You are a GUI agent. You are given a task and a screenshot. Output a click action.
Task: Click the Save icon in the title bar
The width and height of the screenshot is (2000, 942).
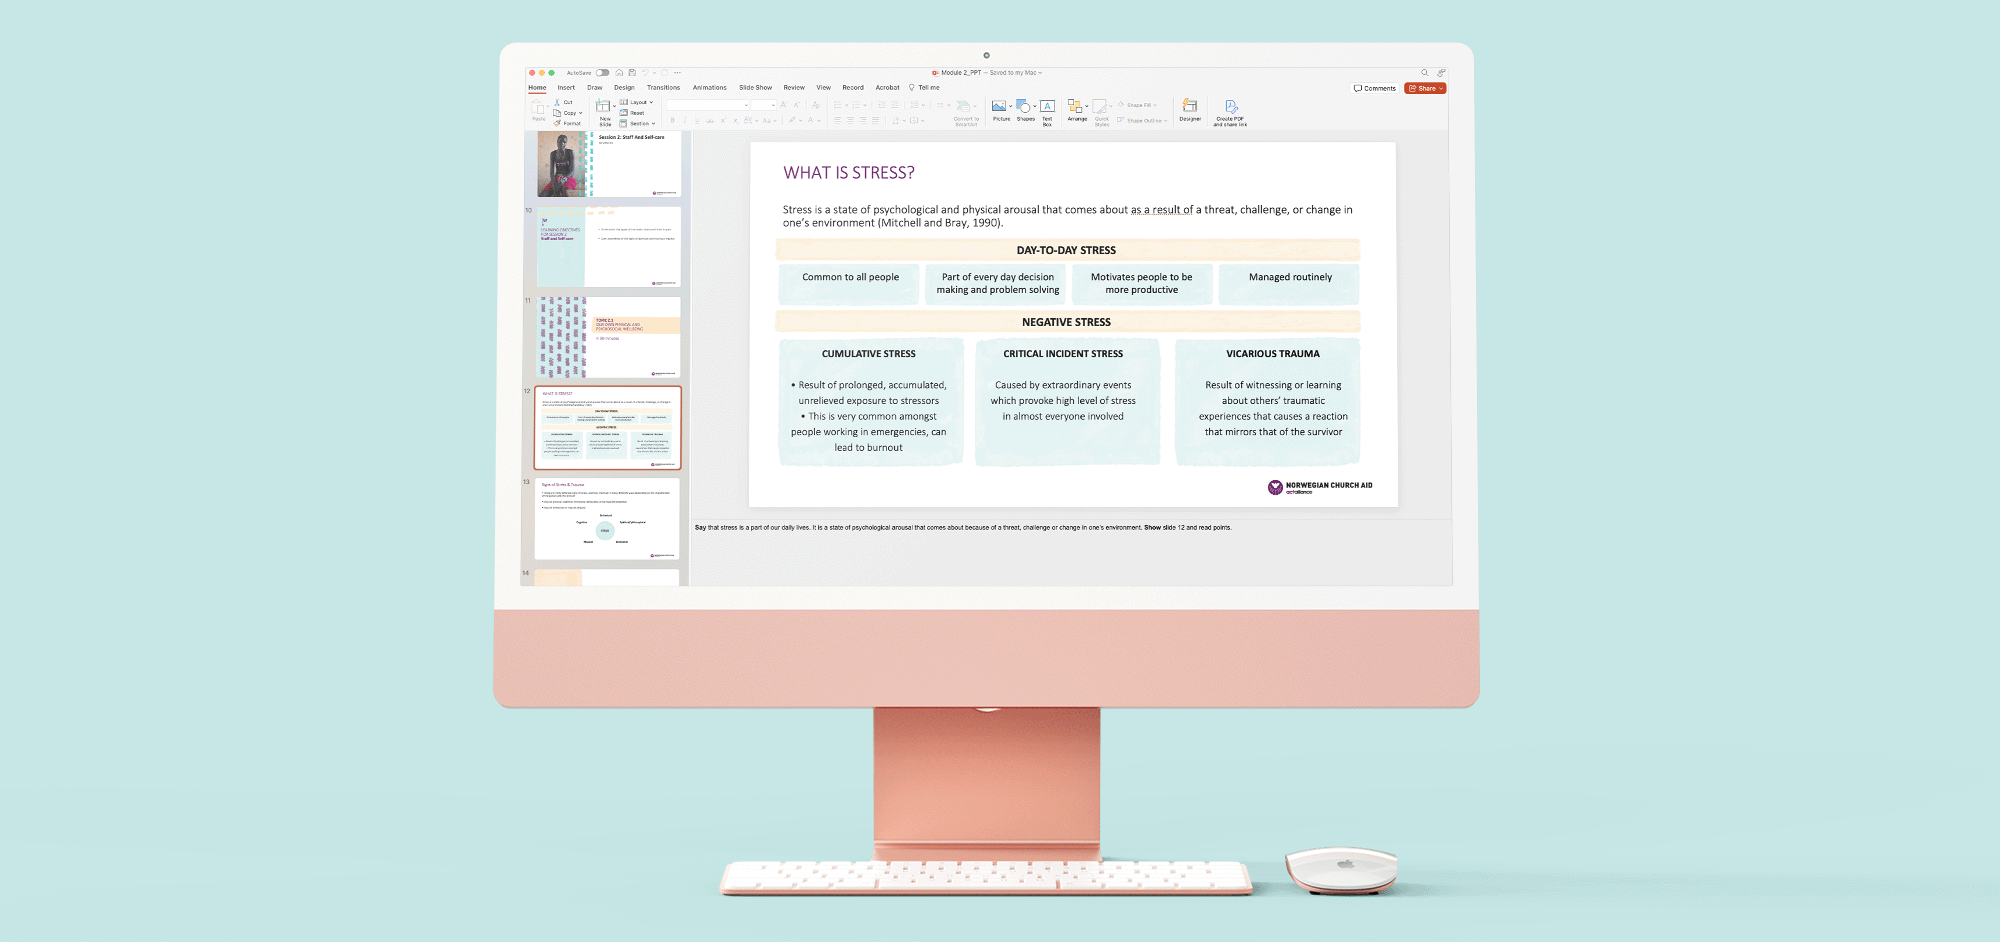tap(632, 73)
